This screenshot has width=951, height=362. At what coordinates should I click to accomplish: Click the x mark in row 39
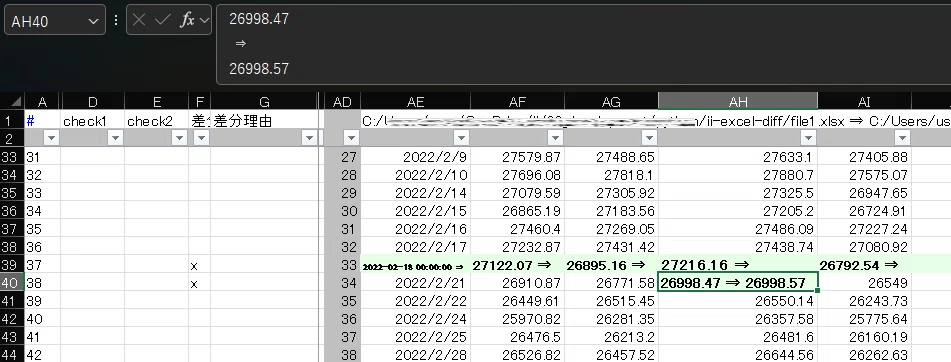(194, 266)
